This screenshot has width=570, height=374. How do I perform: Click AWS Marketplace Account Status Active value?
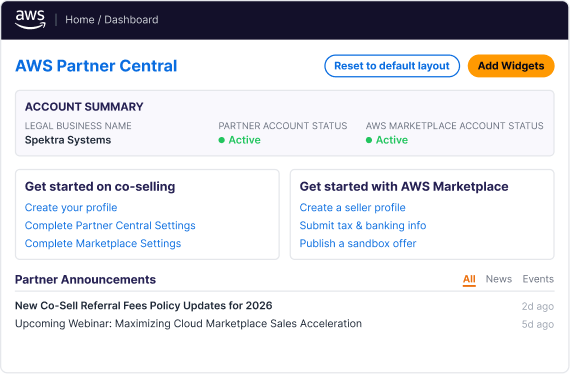[387, 140]
